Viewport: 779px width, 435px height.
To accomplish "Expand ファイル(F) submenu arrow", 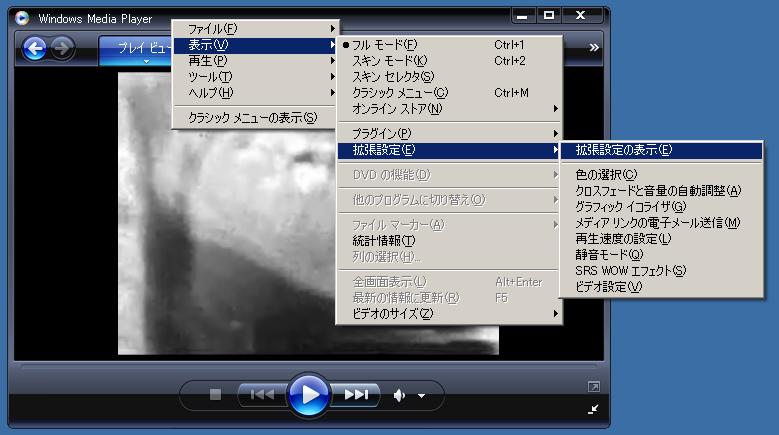I will point(332,29).
